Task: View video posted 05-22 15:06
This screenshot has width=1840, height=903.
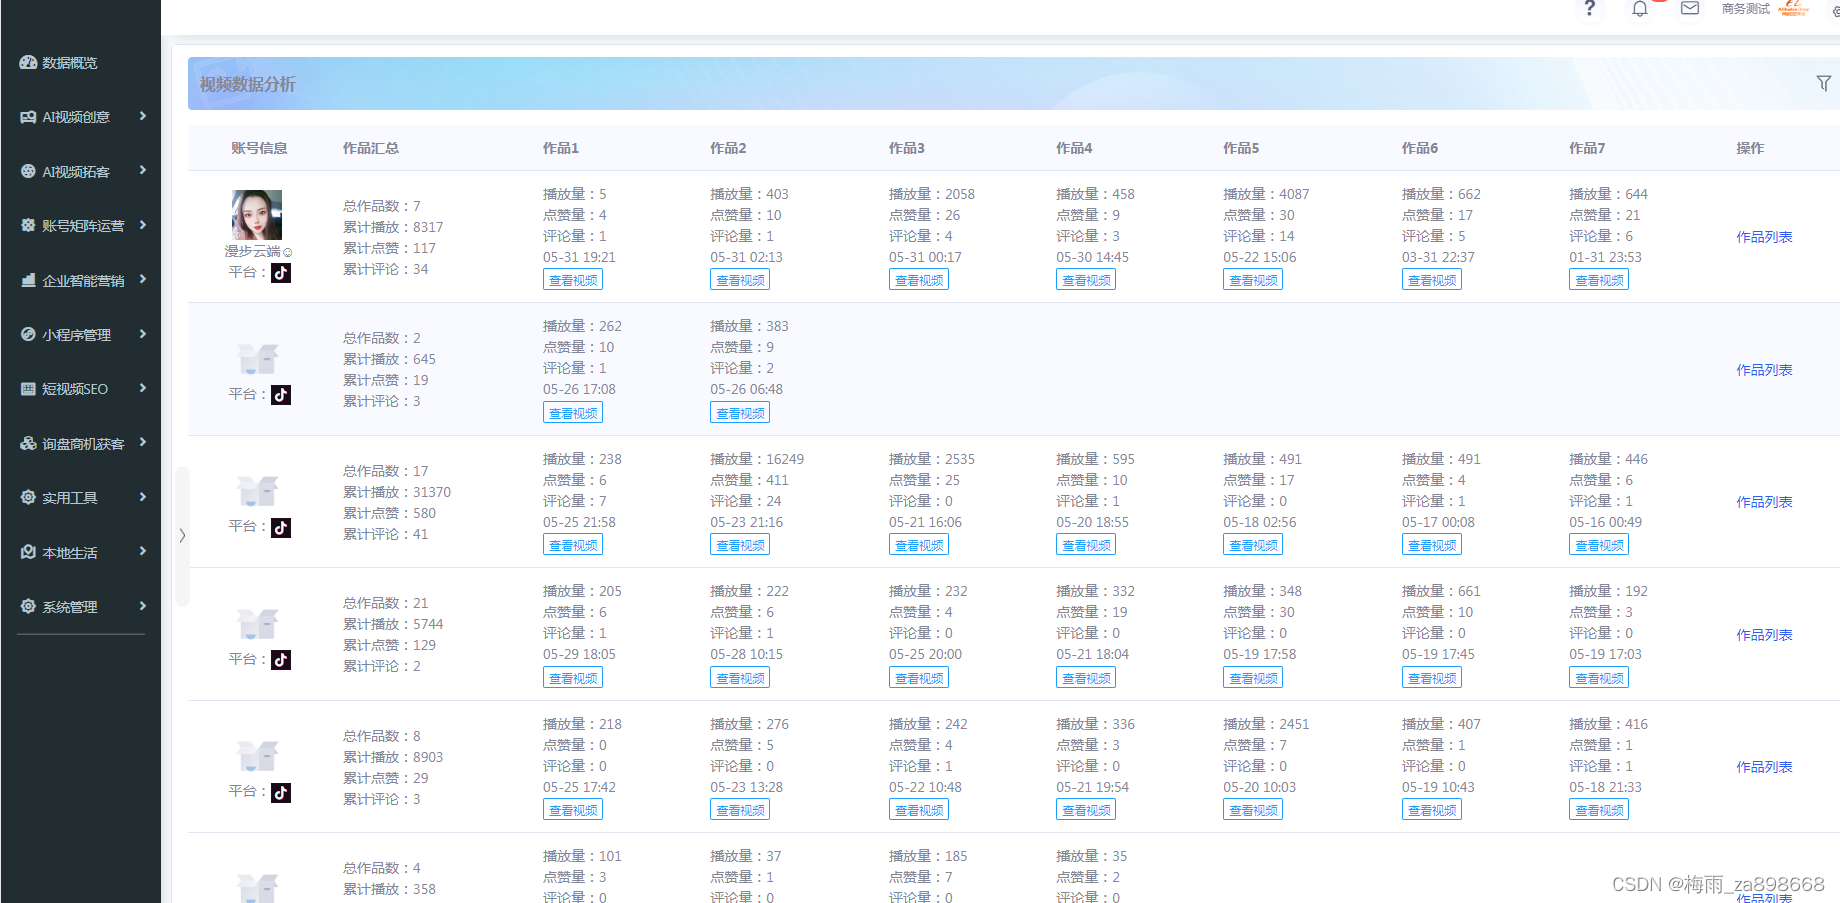Action: click(1253, 280)
